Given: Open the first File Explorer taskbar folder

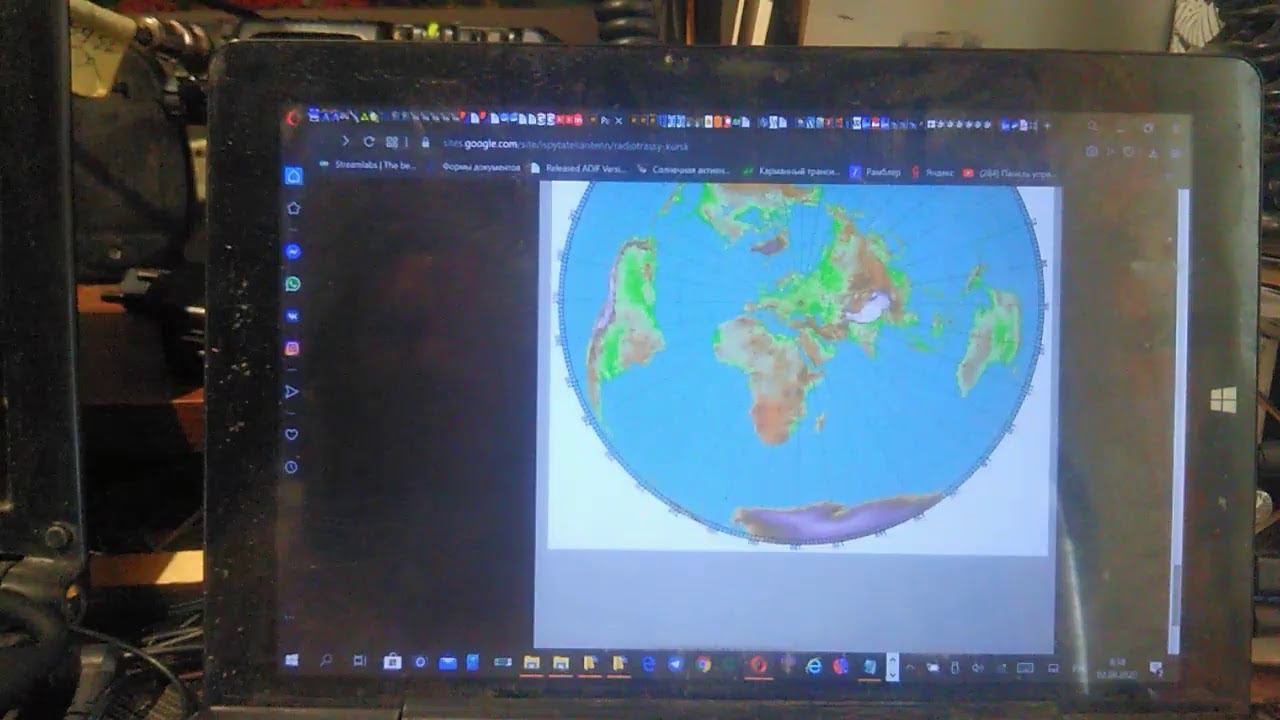Looking at the screenshot, I should [531, 663].
